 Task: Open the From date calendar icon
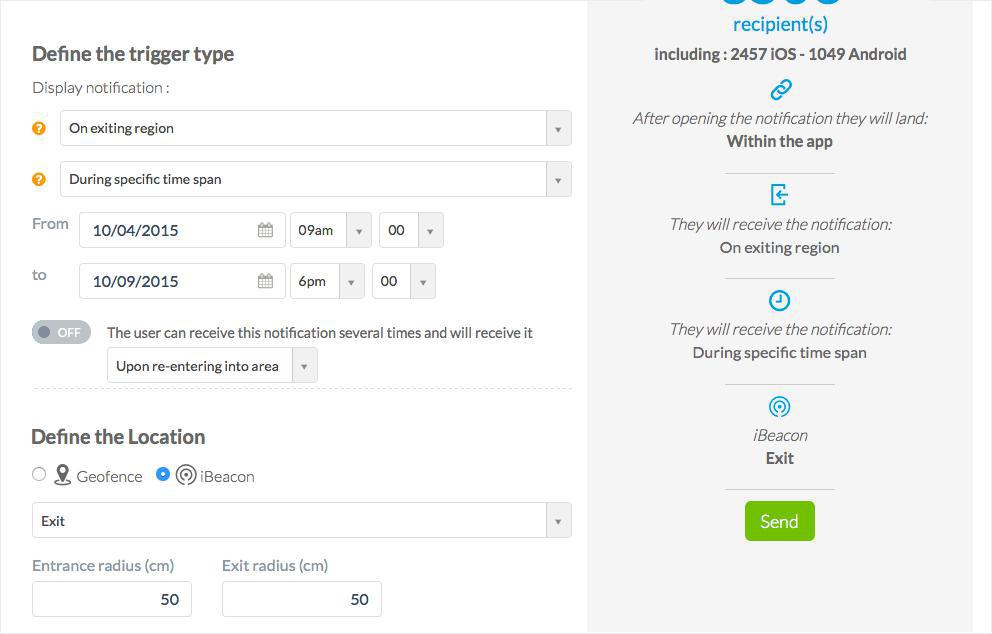[265, 230]
